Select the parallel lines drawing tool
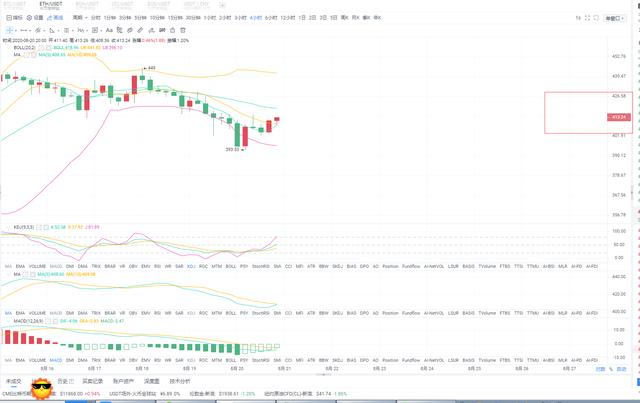 66,30
